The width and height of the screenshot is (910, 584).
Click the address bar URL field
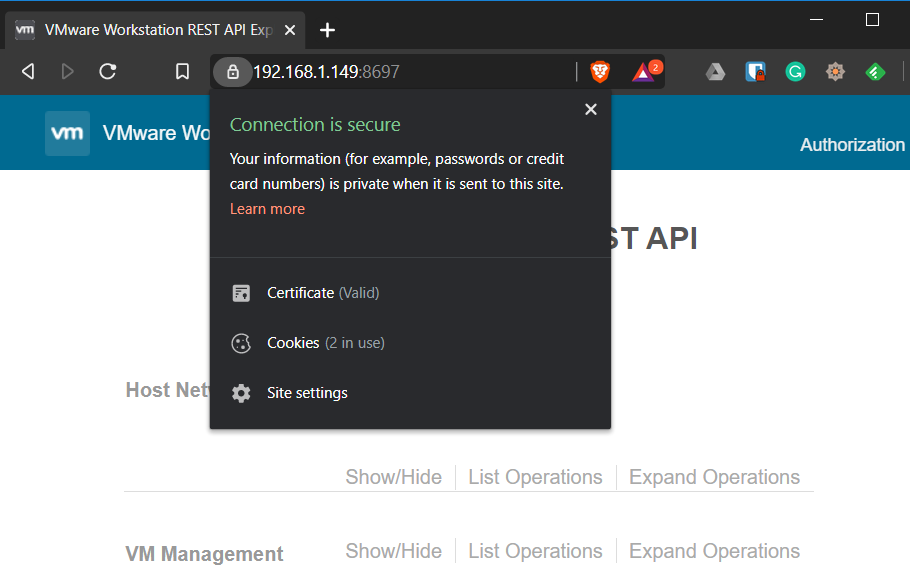coord(400,71)
